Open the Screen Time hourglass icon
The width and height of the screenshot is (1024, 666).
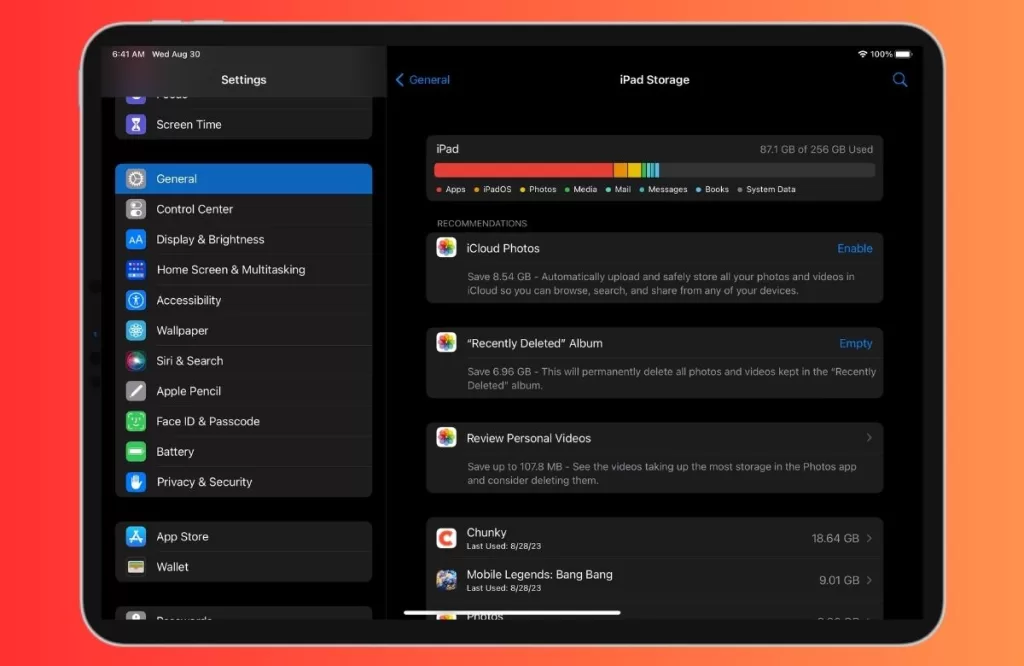pos(136,124)
